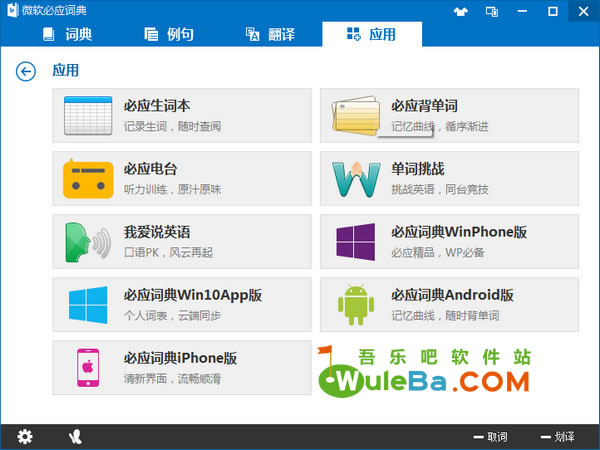600x450 pixels.
Task: Click description 清新界面，流畅顺滑
Action: pyautogui.click(x=172, y=379)
